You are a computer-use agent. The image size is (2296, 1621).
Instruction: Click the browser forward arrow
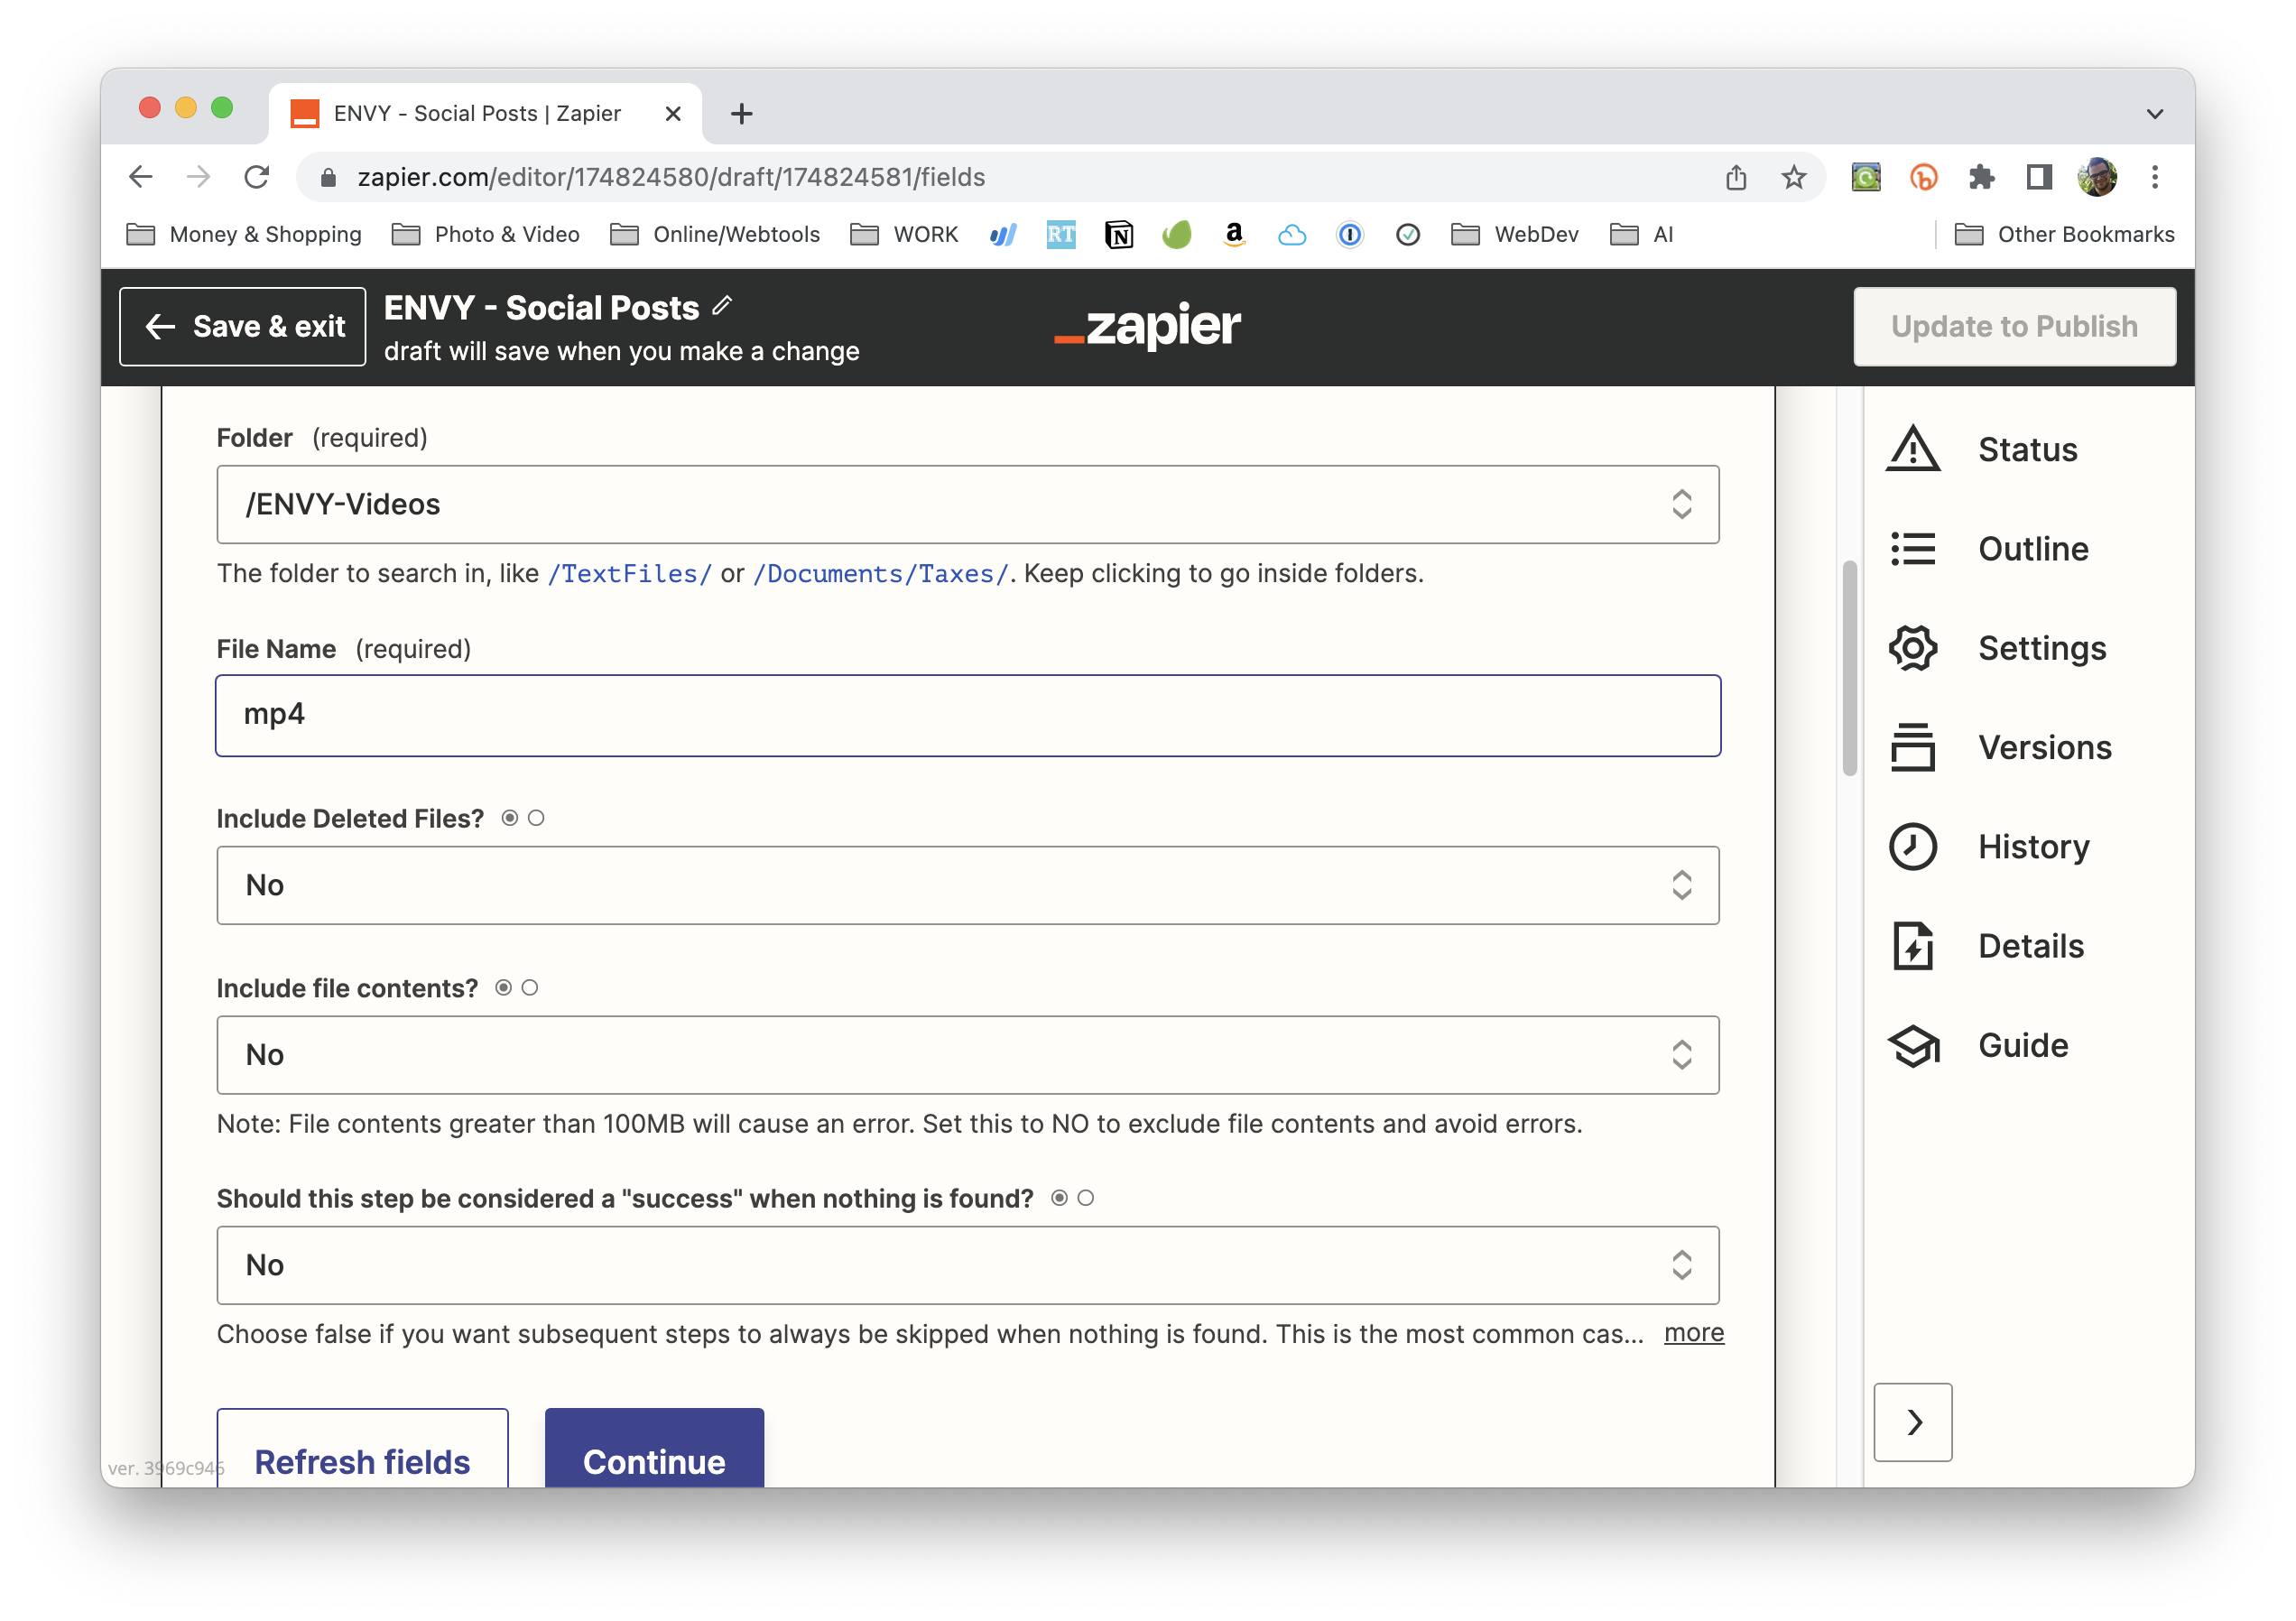199,177
